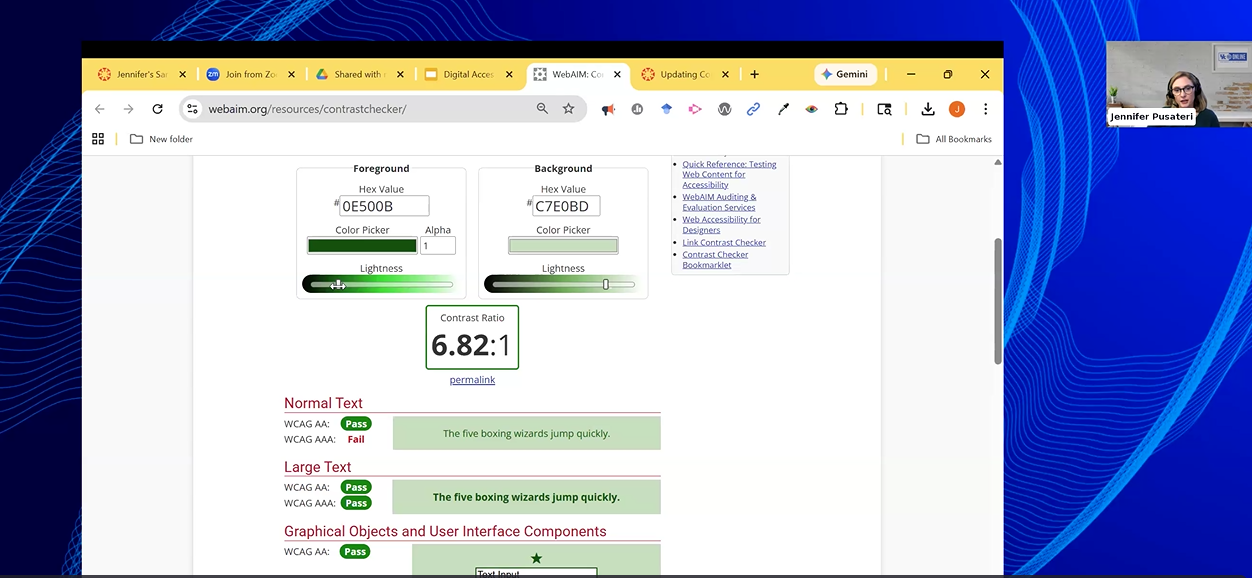Screen dimensions: 1252x578
Task: Click the megaphone extension icon
Action: click(608, 109)
